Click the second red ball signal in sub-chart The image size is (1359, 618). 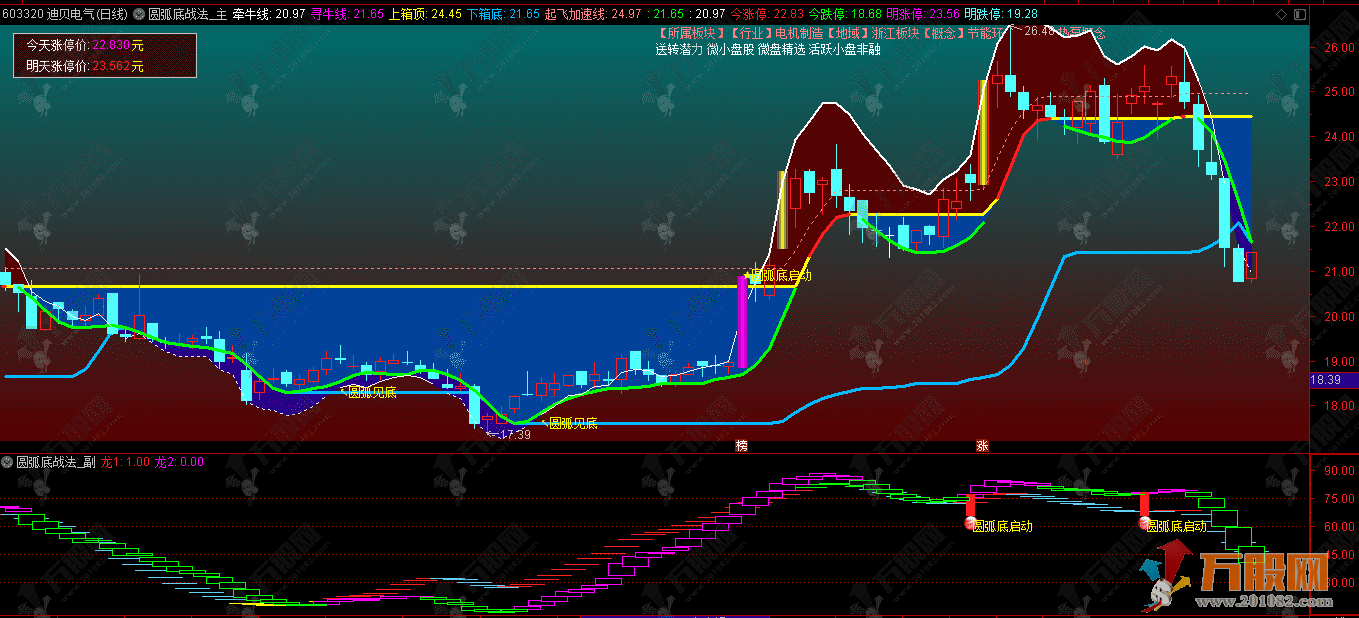[x=1144, y=522]
